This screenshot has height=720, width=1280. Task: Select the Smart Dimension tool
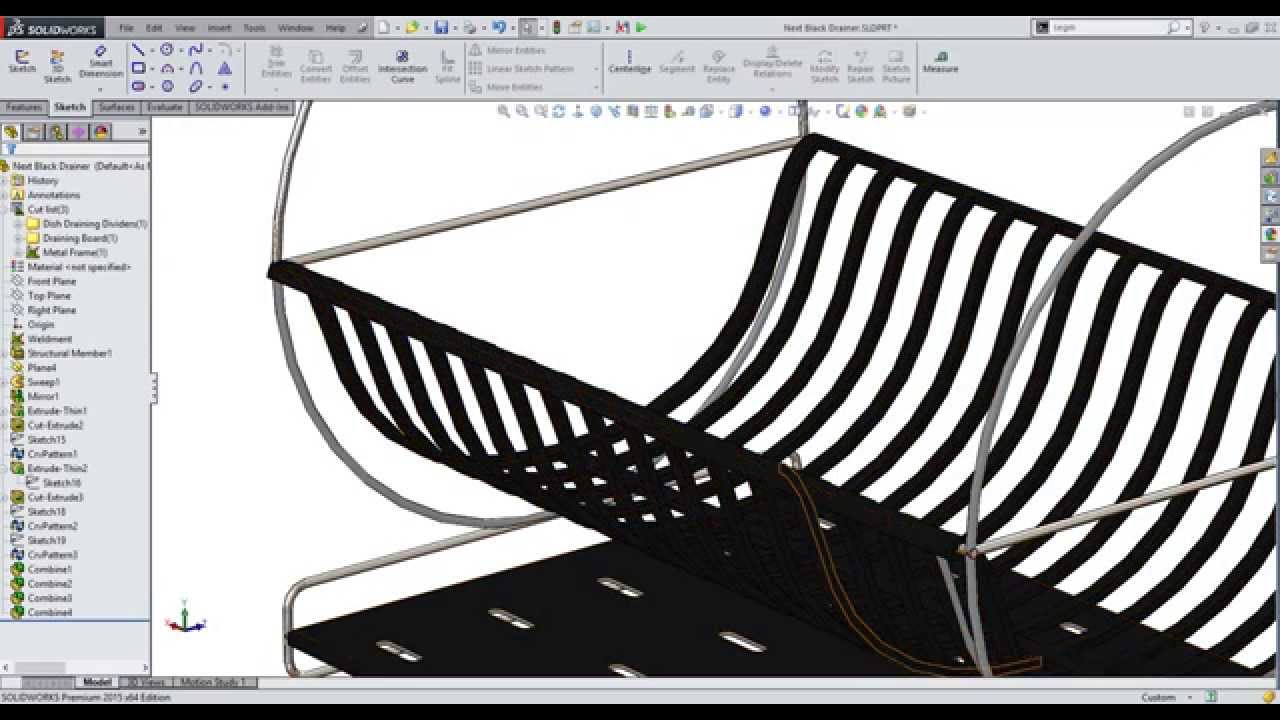coord(100,62)
